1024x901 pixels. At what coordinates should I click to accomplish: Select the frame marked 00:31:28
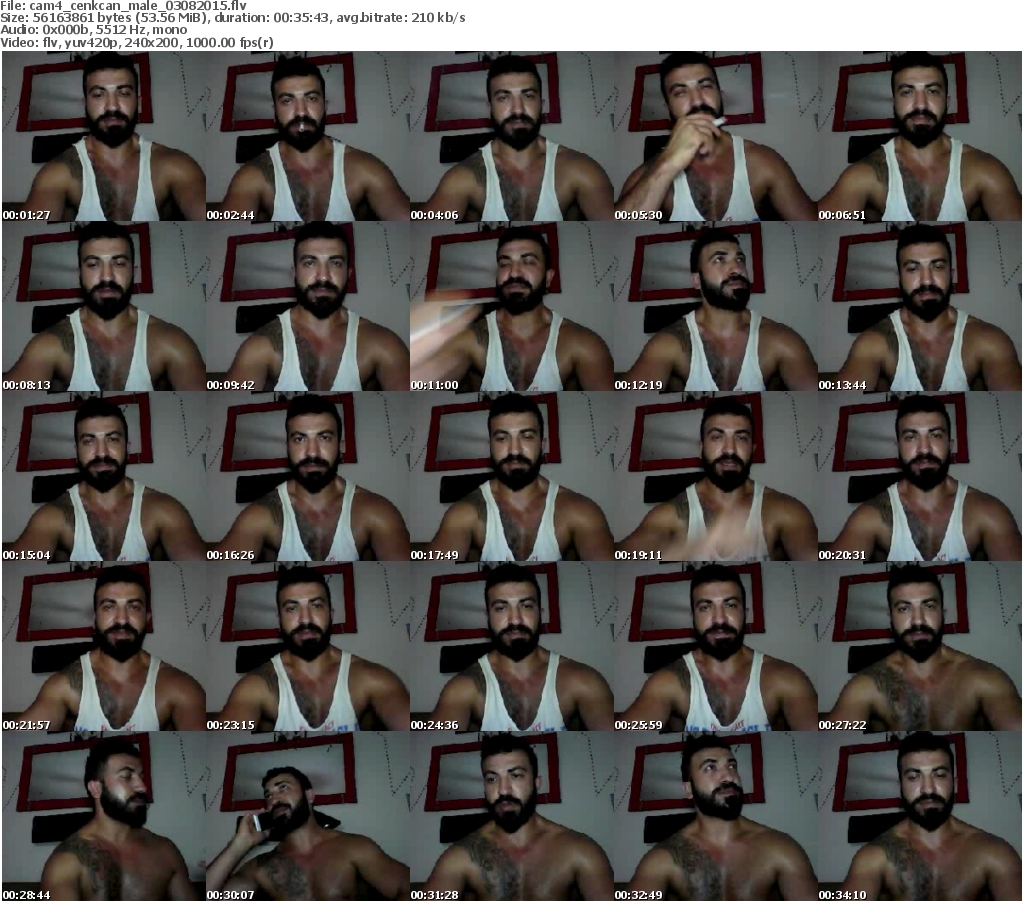tap(512, 816)
